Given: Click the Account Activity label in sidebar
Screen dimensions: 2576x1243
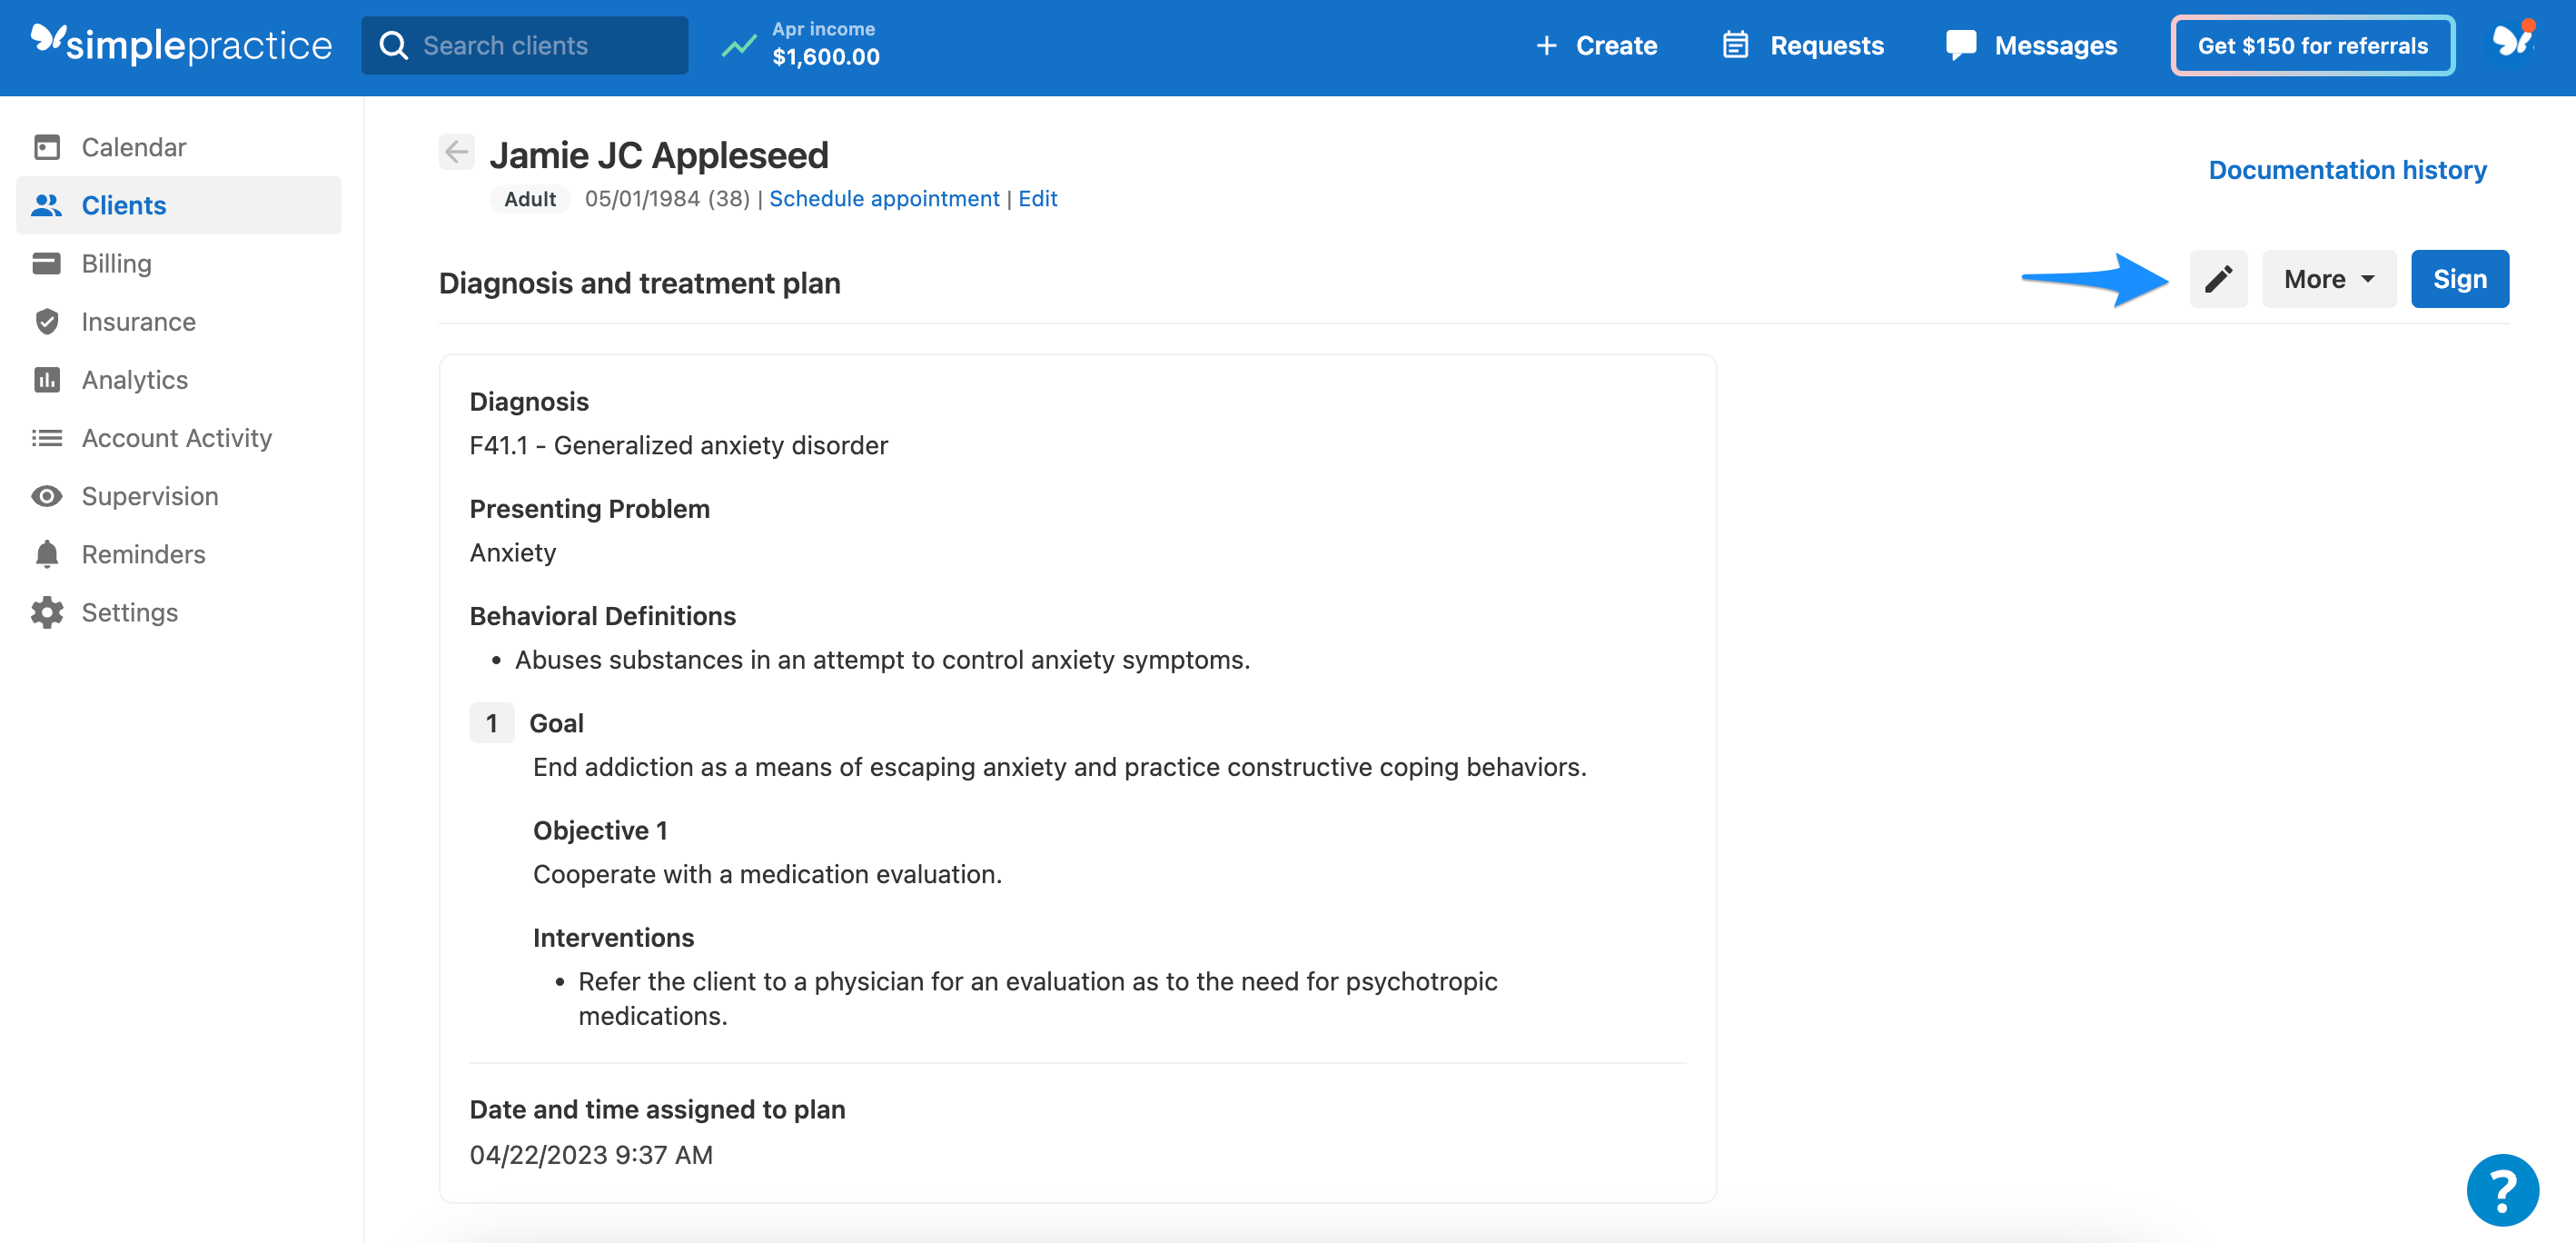Looking at the screenshot, I should pyautogui.click(x=177, y=438).
